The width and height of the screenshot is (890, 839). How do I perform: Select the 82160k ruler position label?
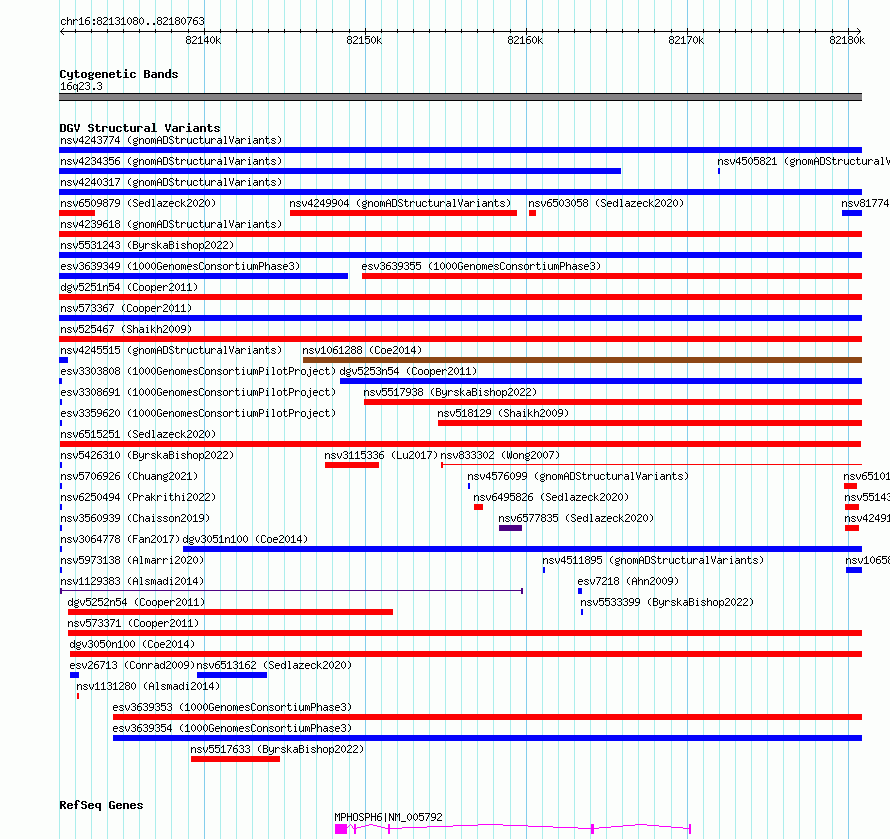pyautogui.click(x=525, y=40)
